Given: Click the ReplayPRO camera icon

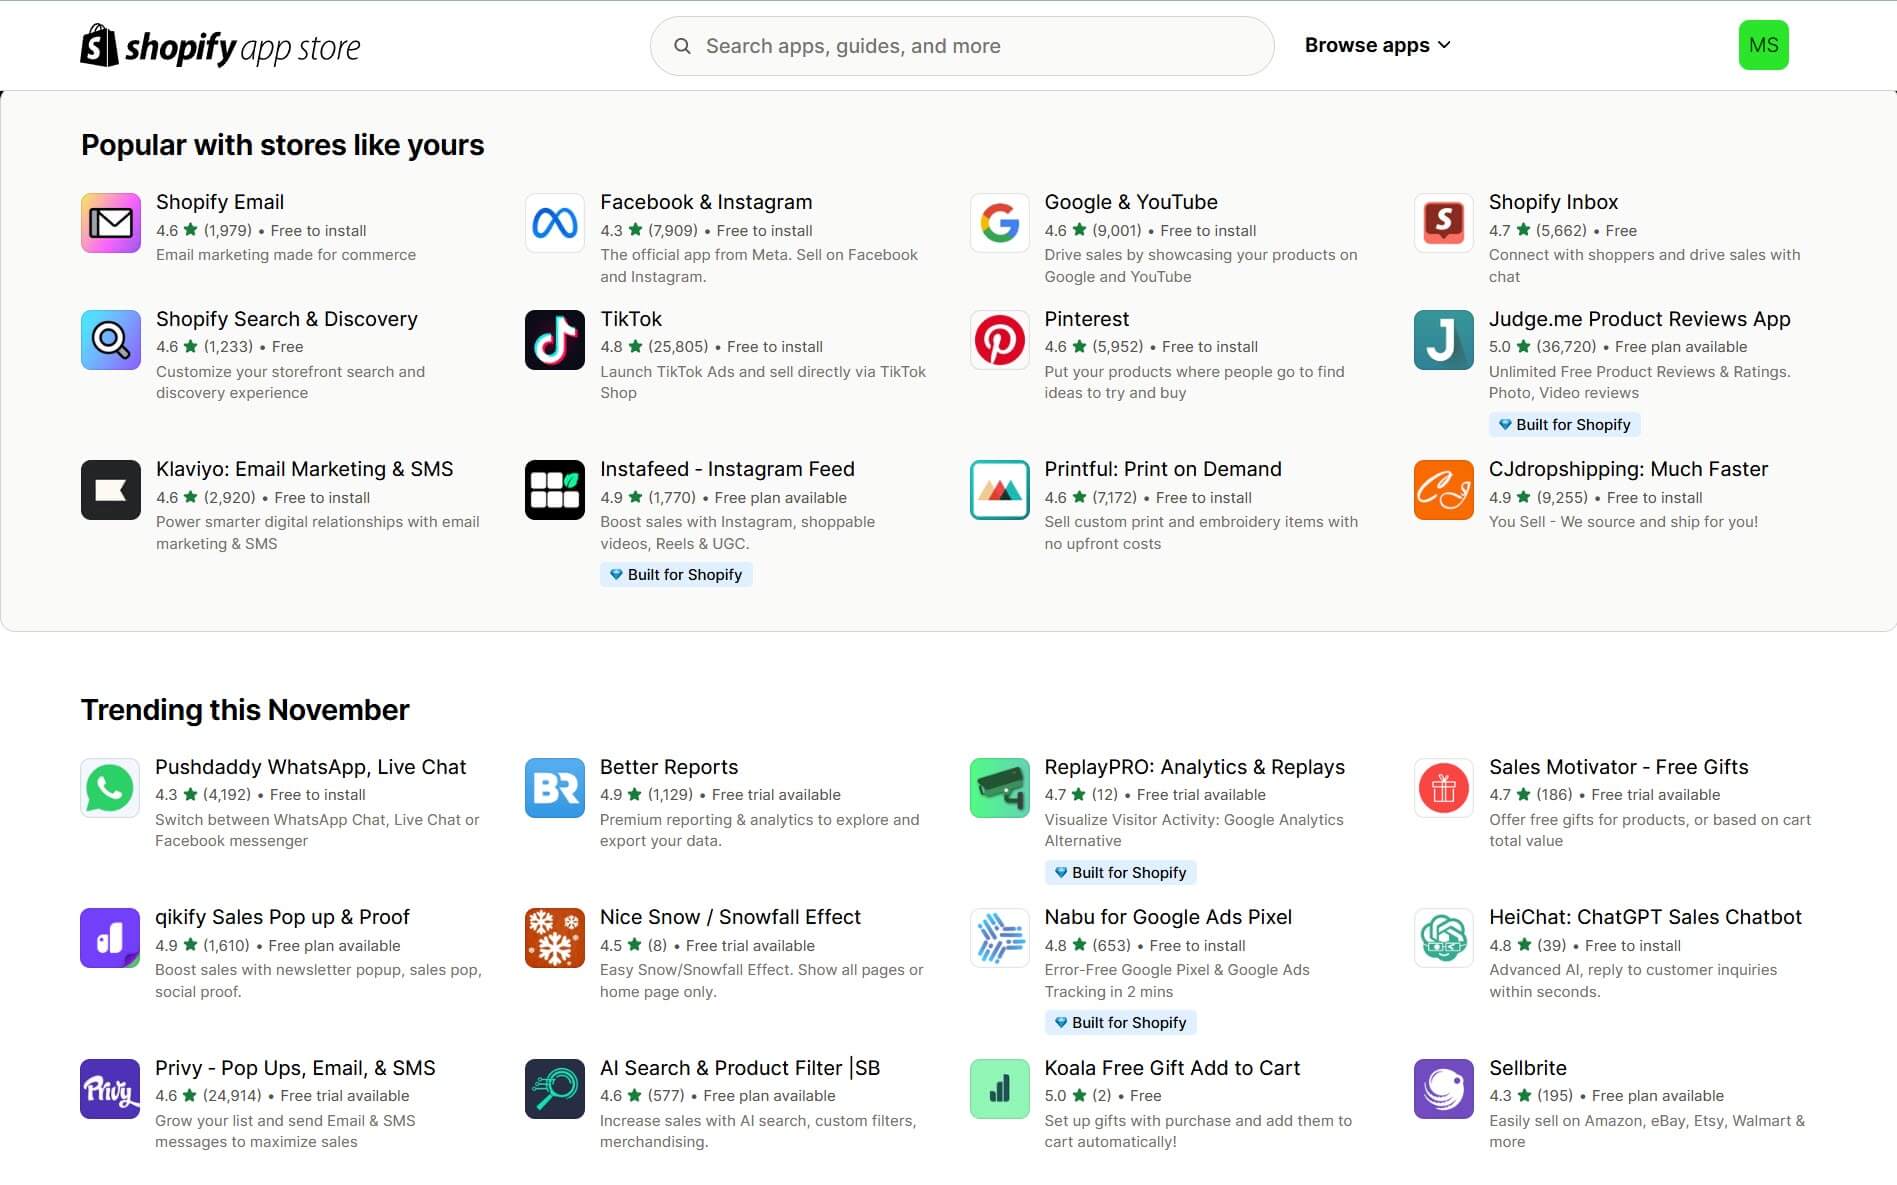Looking at the screenshot, I should point(999,788).
